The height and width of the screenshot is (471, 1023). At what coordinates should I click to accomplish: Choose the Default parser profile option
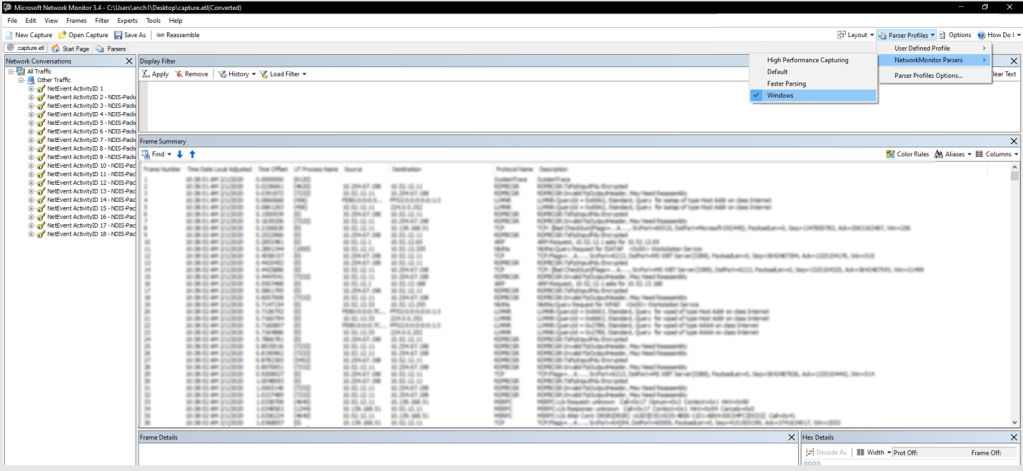tap(777, 72)
